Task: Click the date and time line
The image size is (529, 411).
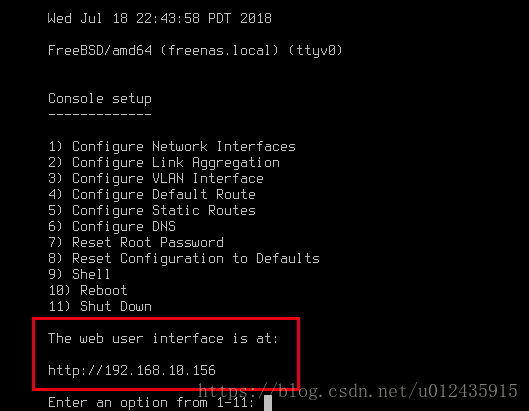Action: 160,18
